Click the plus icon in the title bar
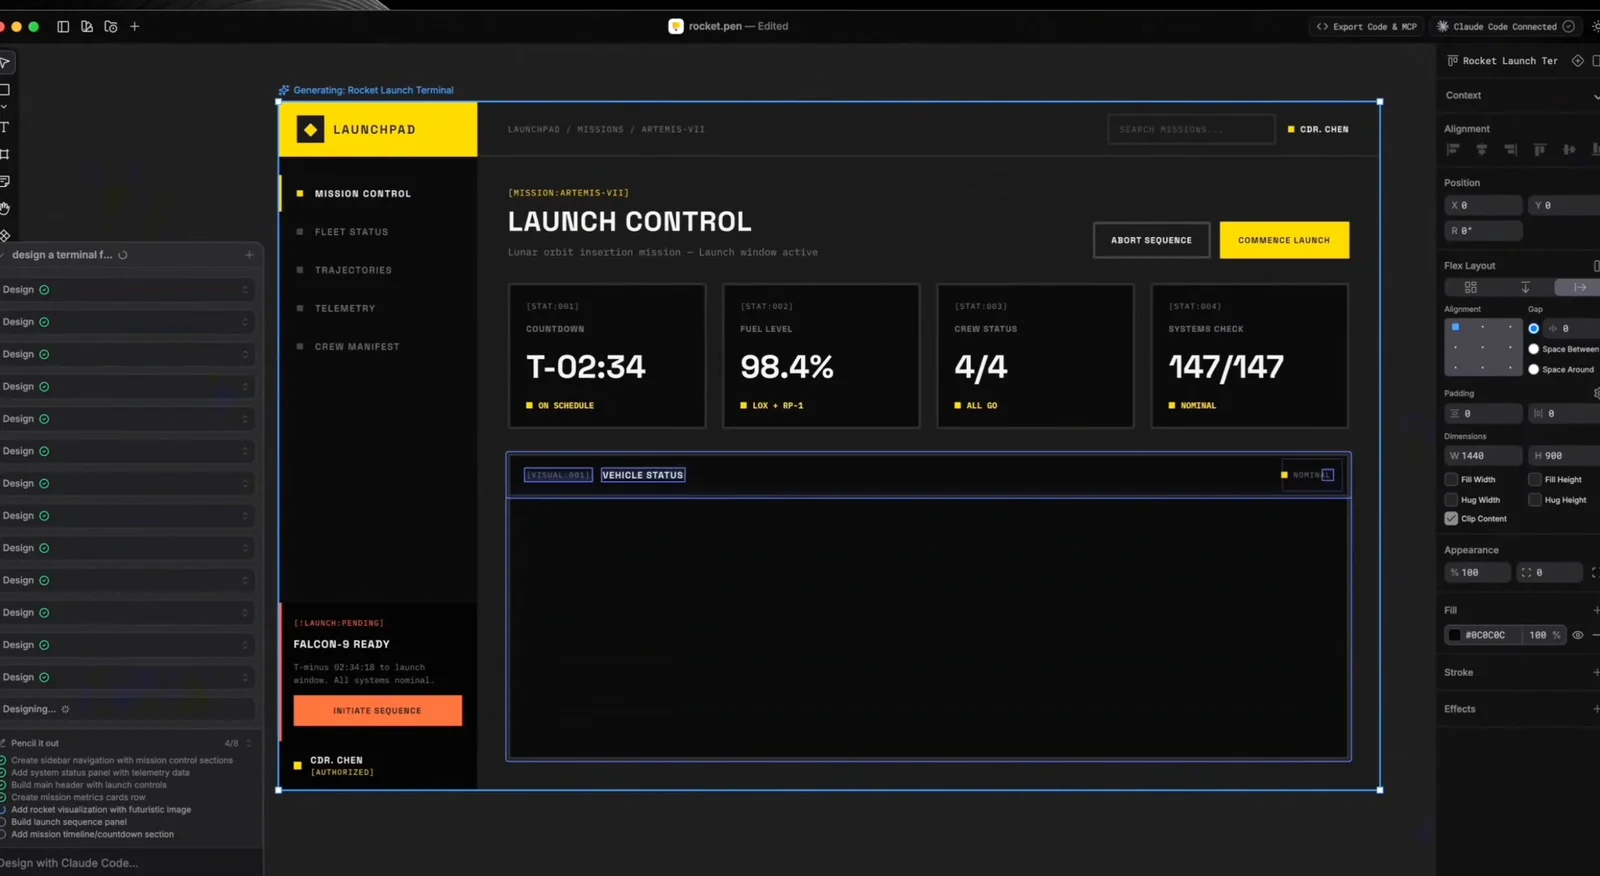The height and width of the screenshot is (876, 1600). [135, 27]
